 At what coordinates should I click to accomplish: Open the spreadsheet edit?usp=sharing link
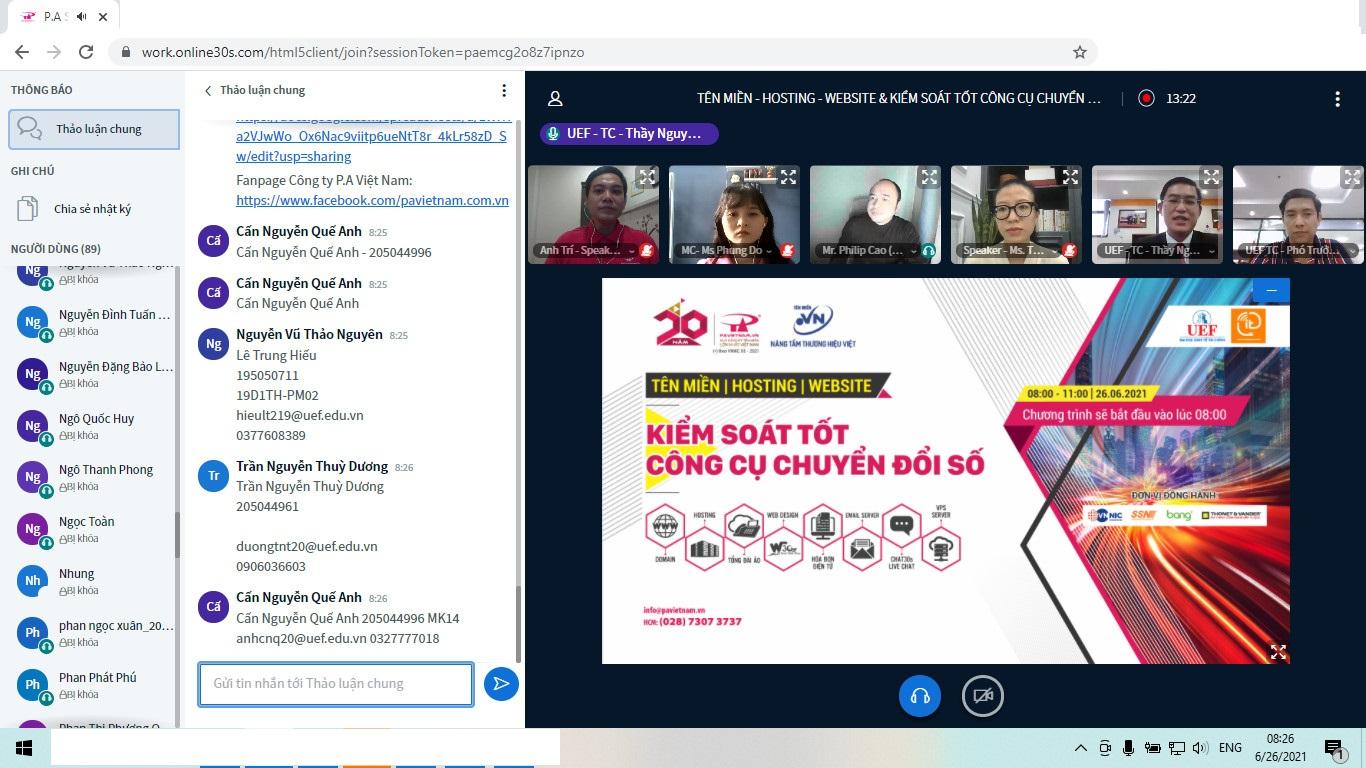(x=293, y=156)
